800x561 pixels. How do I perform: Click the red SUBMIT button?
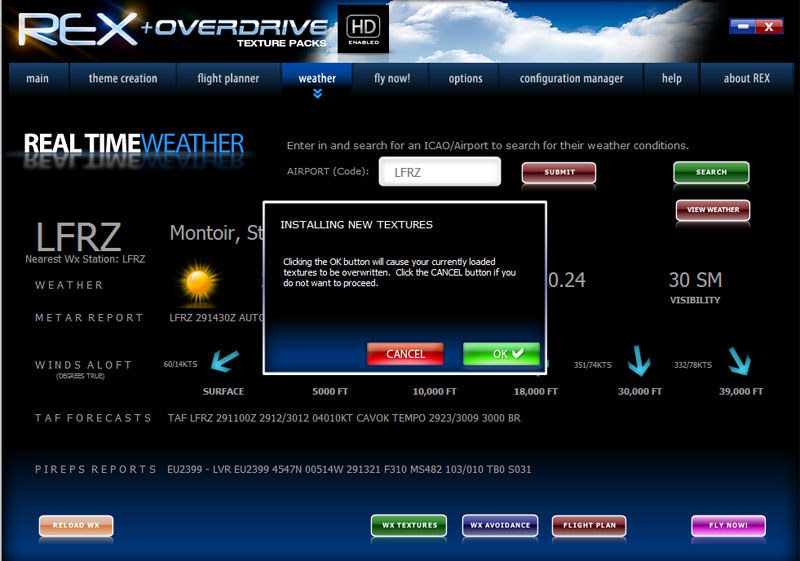tap(559, 172)
